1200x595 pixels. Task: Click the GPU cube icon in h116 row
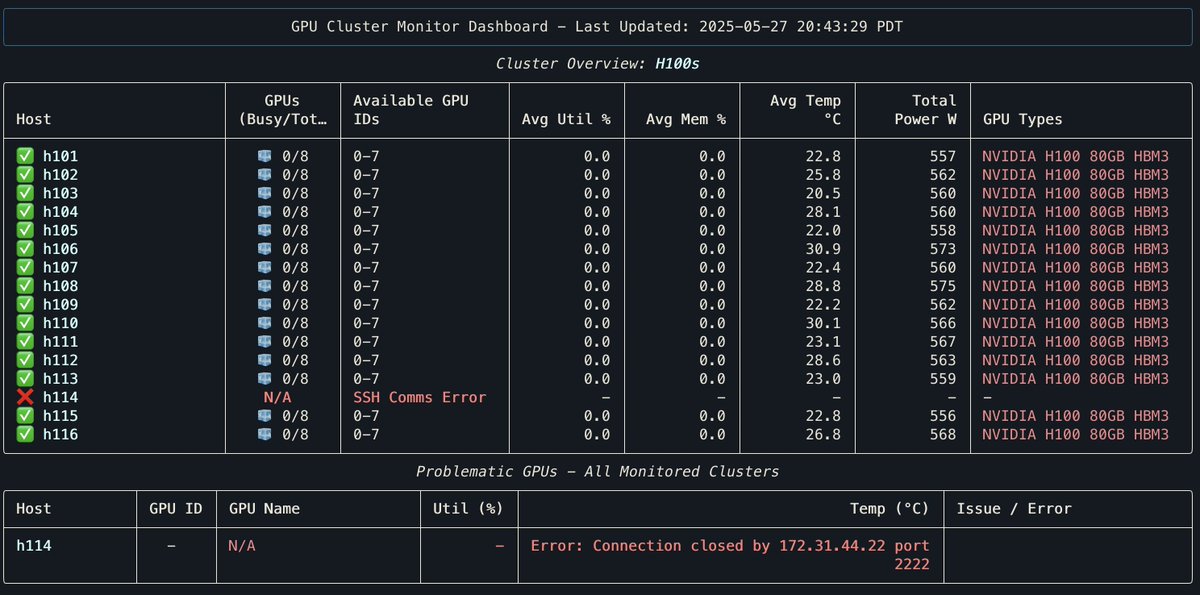(x=265, y=434)
